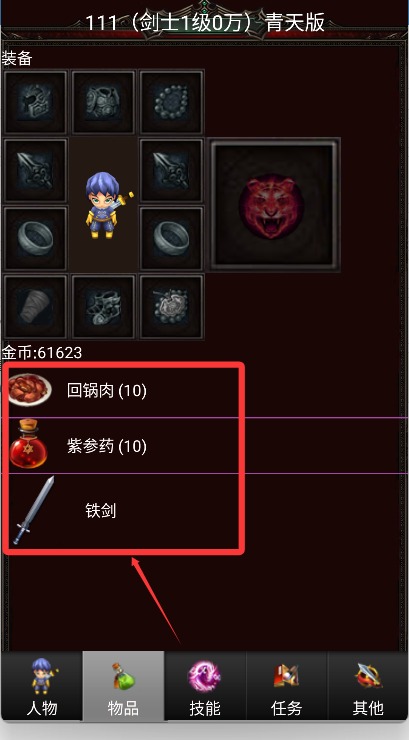The width and height of the screenshot is (409, 740).
Task: Select the helmet equipment slot
Action: [36, 102]
